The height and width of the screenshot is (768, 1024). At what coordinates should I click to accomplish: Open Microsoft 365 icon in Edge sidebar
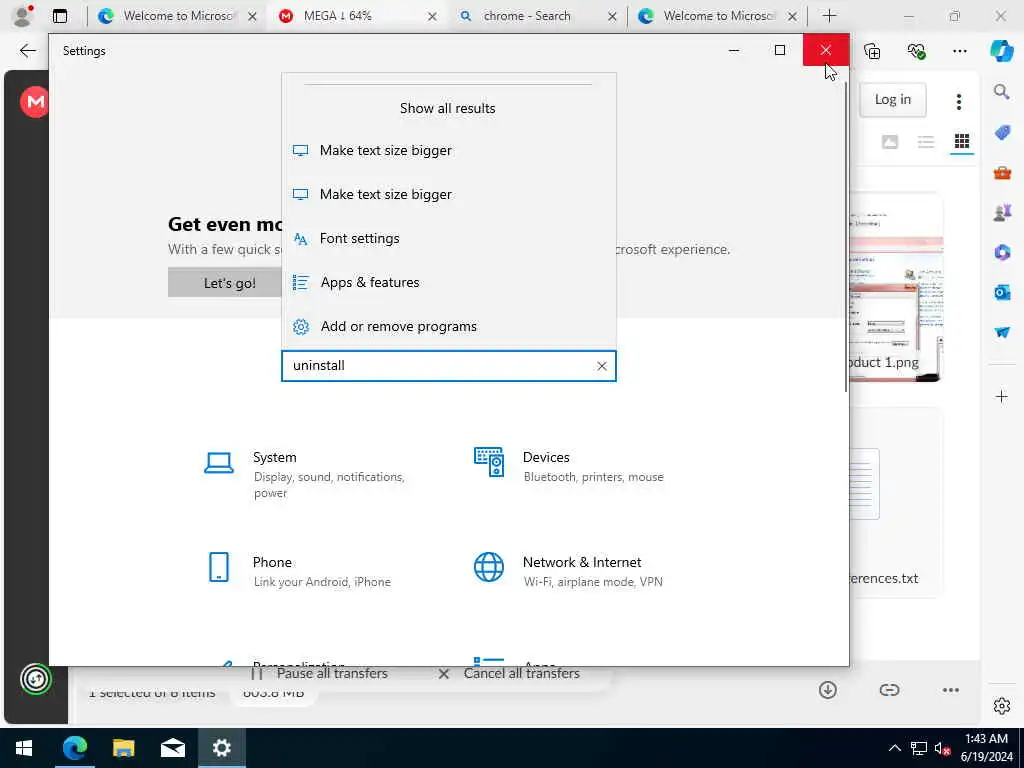coord(1002,252)
